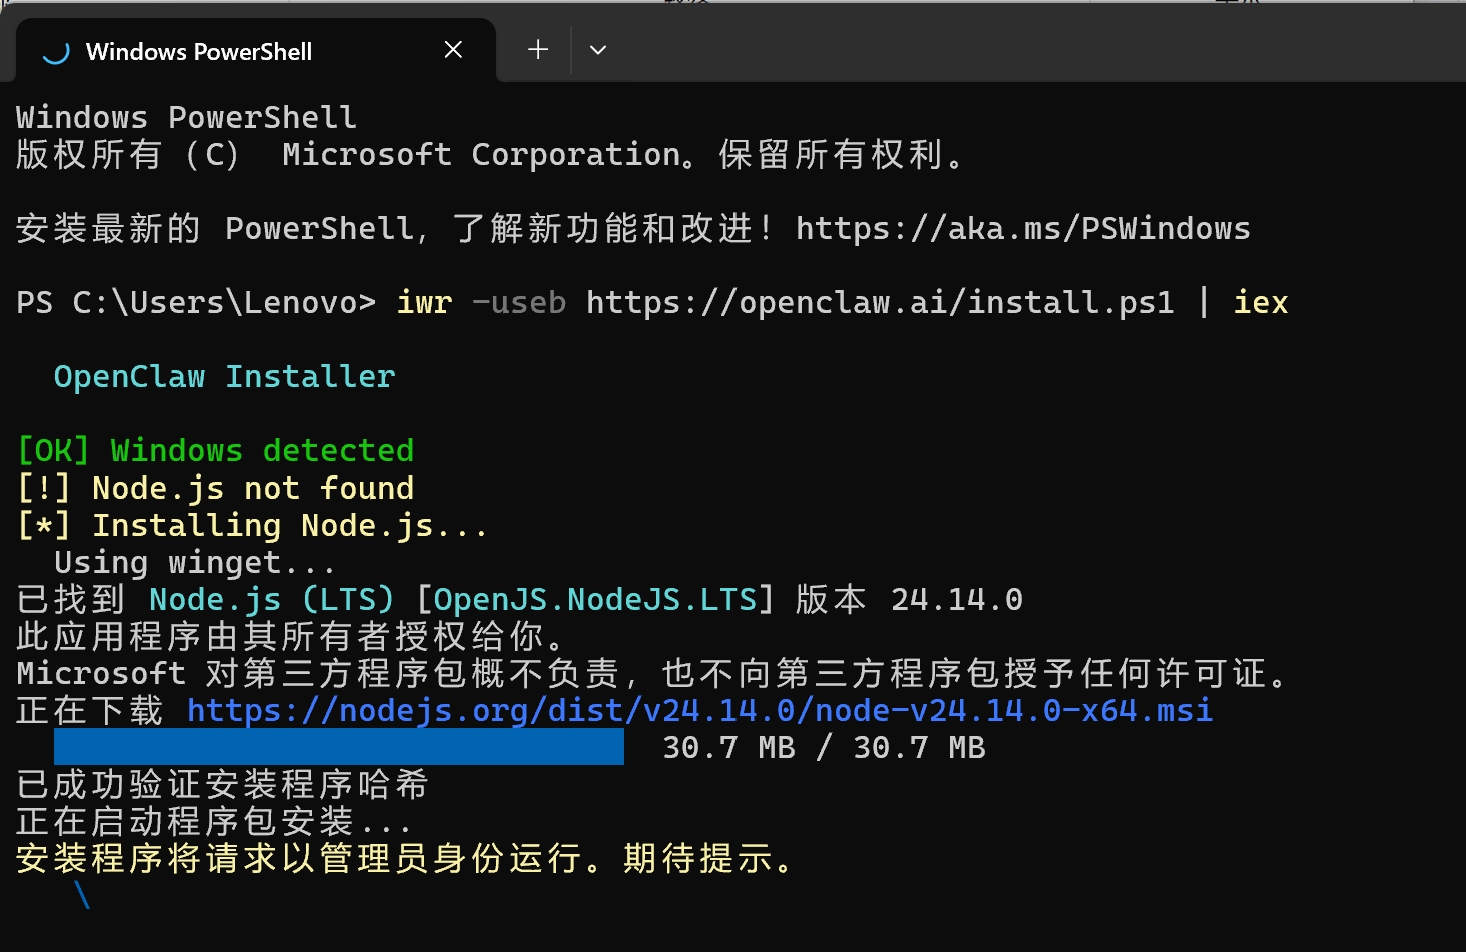Click the nodejs.org MSI download URL
Image resolution: width=1466 pixels, height=952 pixels.
[699, 711]
